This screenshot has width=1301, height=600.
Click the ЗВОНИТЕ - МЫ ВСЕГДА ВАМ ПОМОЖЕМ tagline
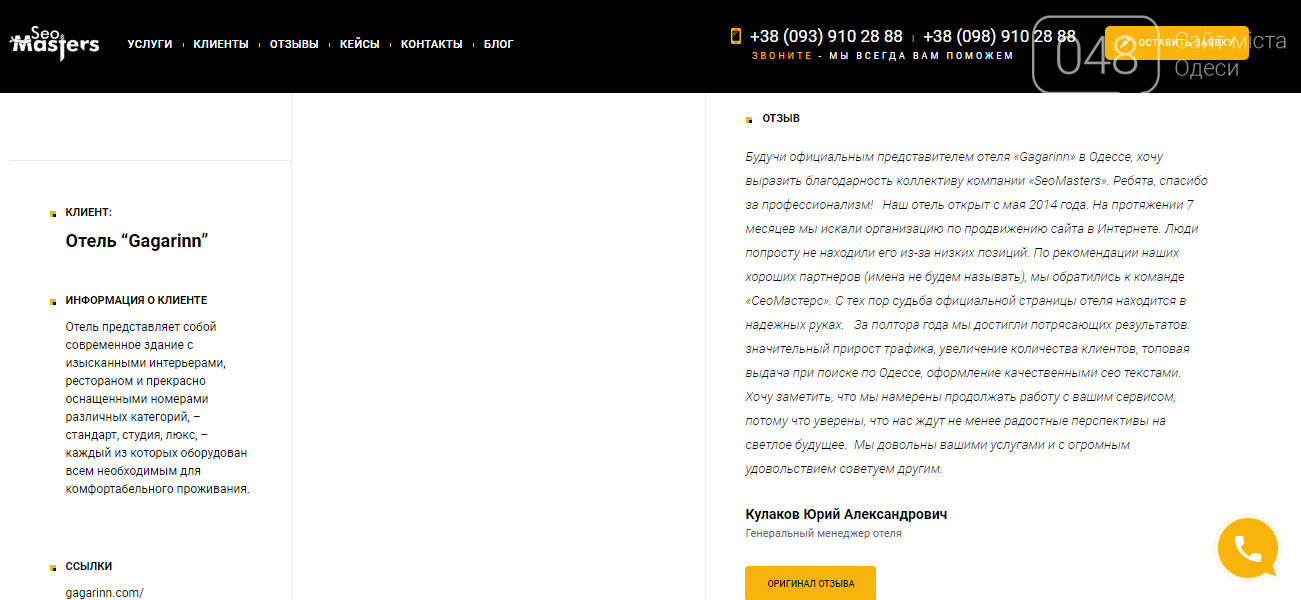(883, 56)
